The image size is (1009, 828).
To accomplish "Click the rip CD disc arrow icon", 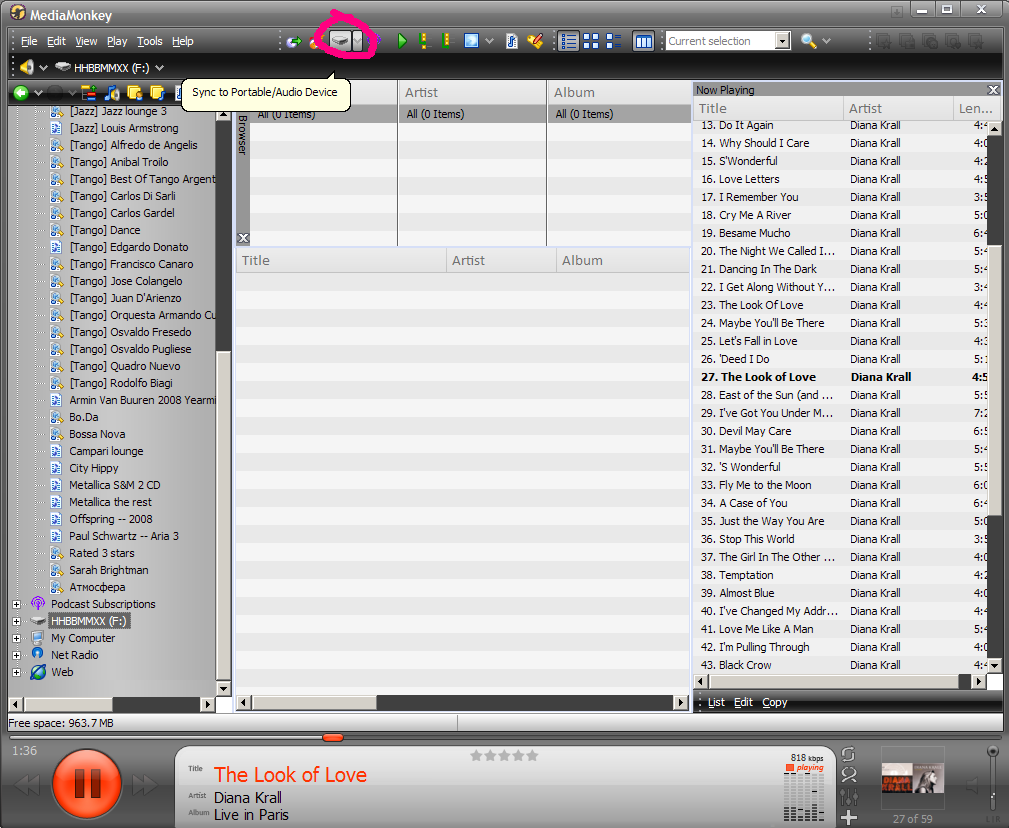I will point(294,41).
